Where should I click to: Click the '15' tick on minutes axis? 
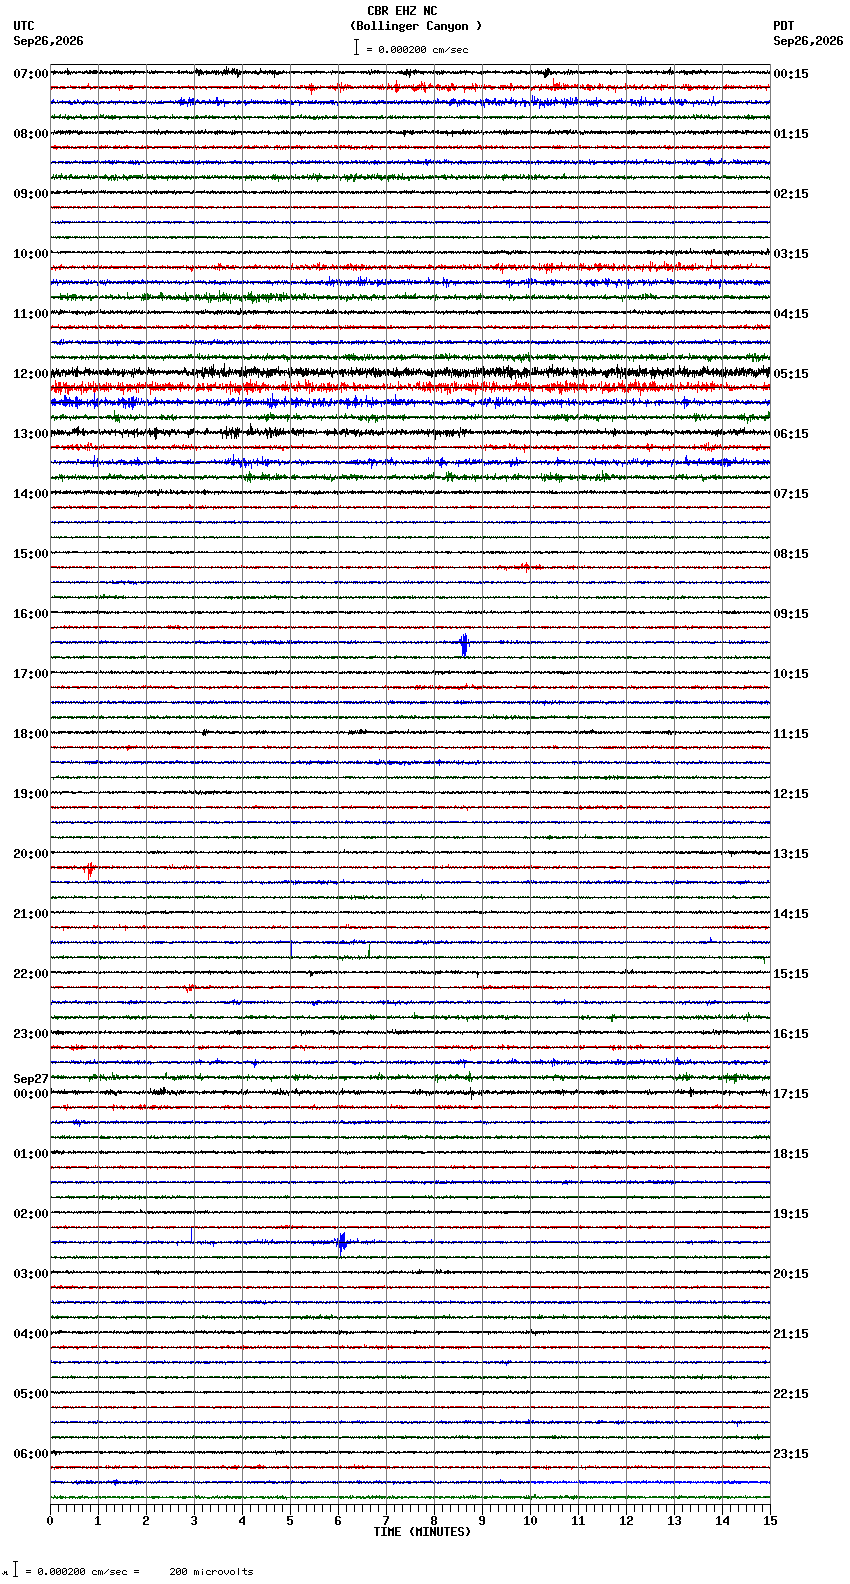[770, 1521]
